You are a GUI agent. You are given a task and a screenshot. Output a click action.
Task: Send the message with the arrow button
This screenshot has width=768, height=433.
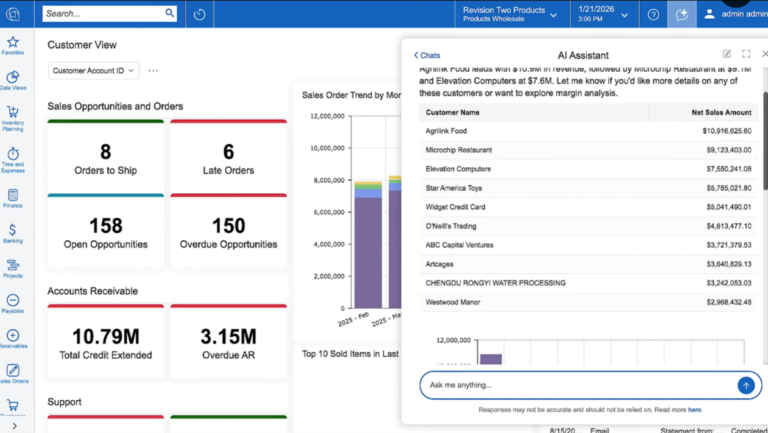(x=746, y=385)
